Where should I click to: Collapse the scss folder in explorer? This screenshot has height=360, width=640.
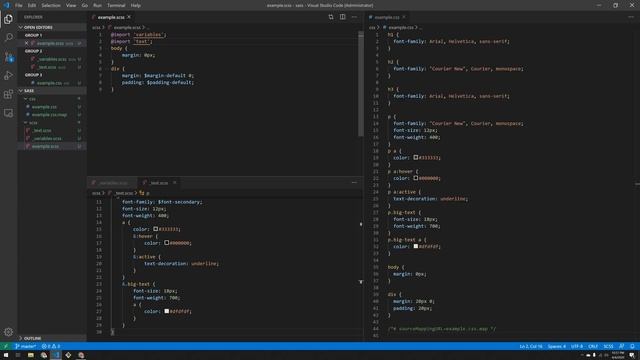(x=51, y=122)
